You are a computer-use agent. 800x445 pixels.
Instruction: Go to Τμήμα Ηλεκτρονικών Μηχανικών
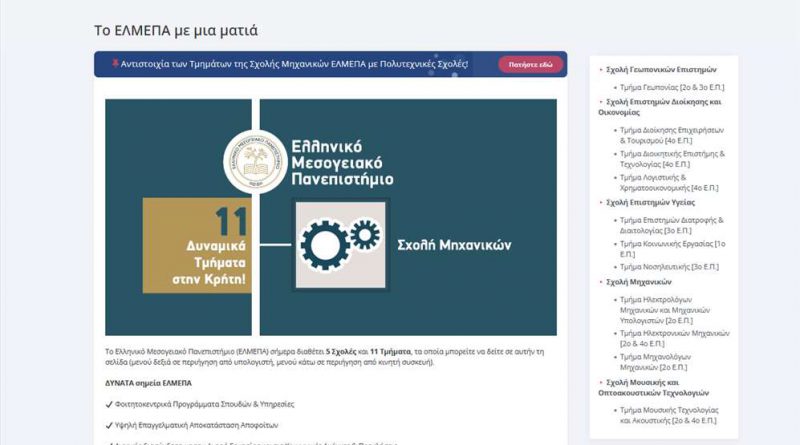point(672,338)
